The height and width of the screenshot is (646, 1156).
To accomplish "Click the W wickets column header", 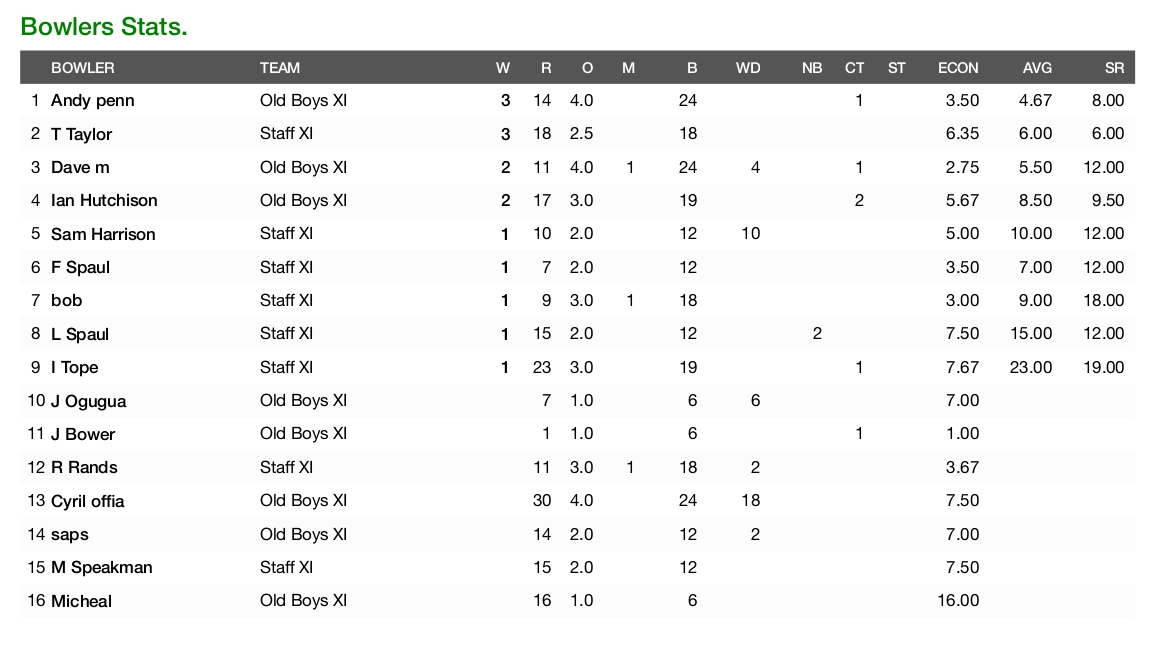I will coord(502,68).
